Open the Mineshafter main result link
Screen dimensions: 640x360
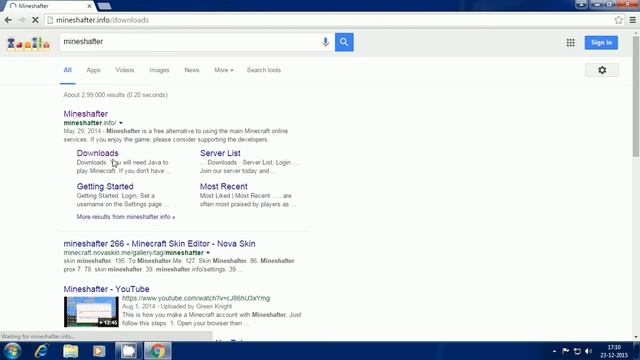(86, 114)
